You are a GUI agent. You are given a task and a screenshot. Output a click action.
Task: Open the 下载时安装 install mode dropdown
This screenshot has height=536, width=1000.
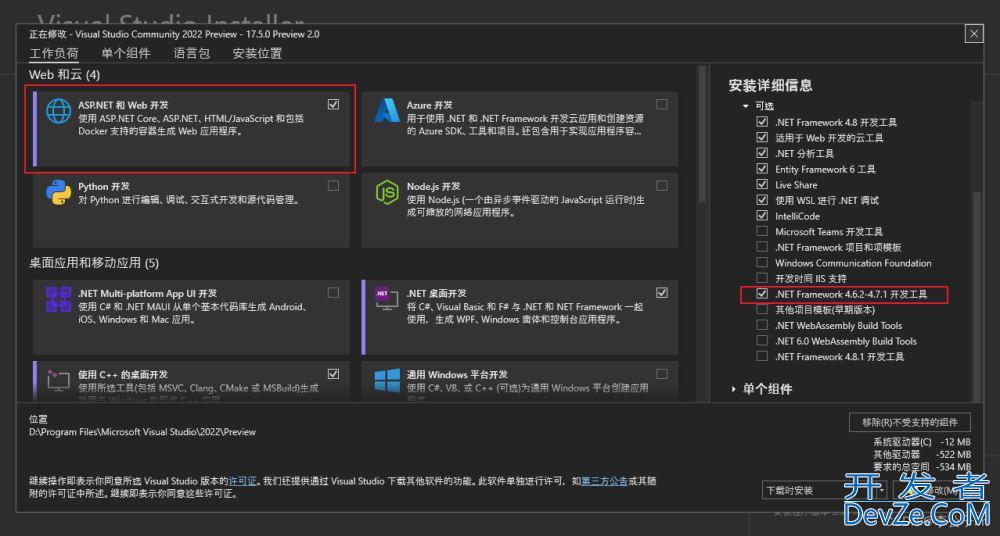click(825, 491)
